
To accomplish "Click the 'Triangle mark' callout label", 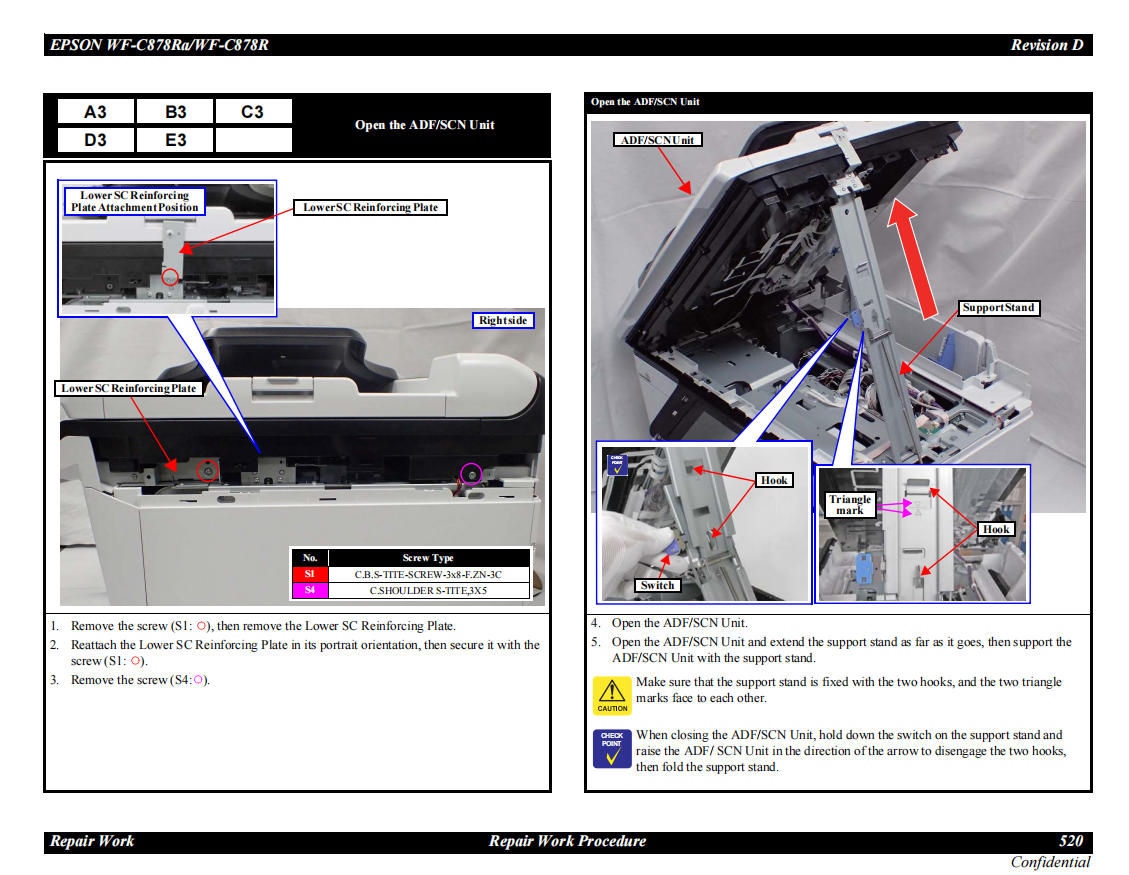I will tap(850, 505).
